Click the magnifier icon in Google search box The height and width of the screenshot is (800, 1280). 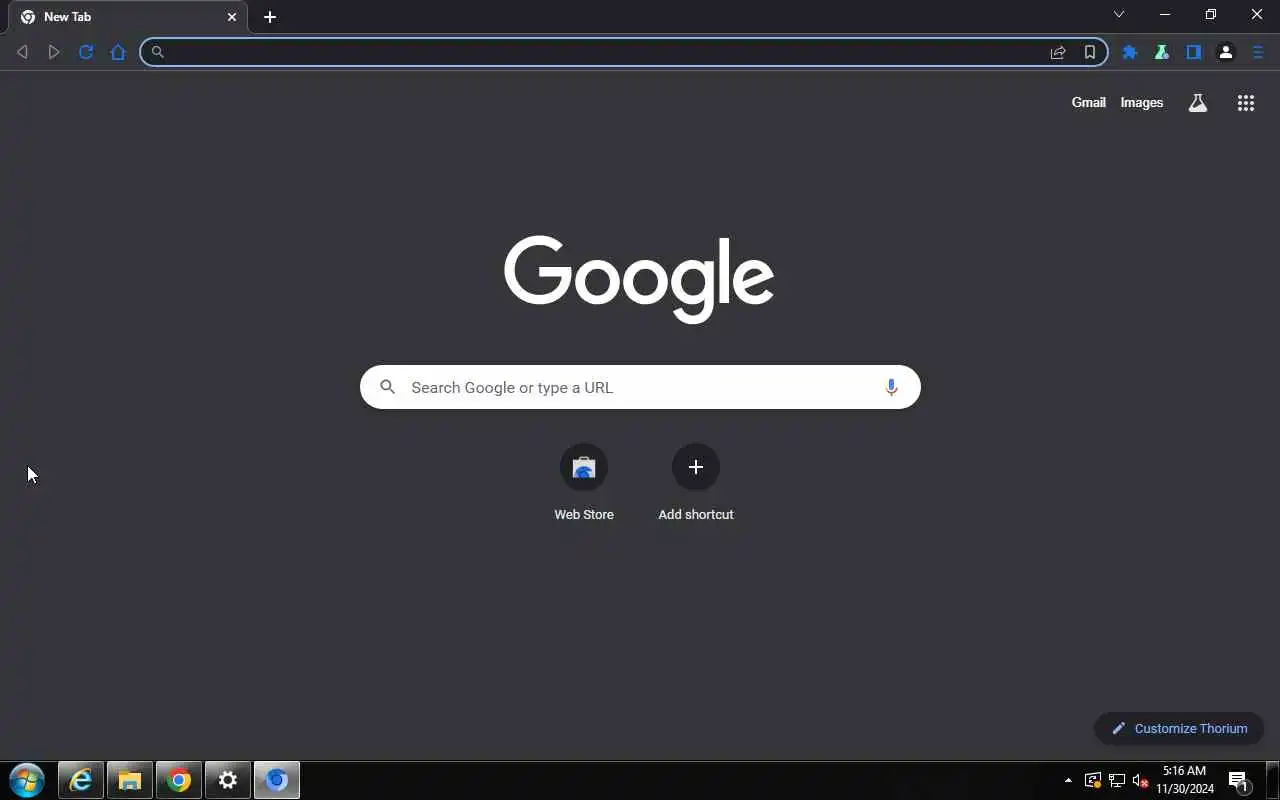coord(388,387)
